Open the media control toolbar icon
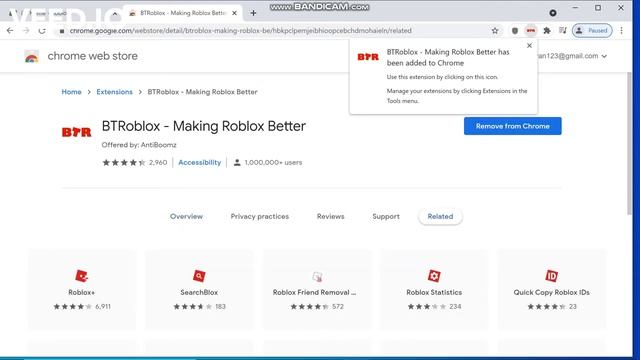Image resolution: width=640 pixels, height=360 pixels. pyautogui.click(x=563, y=30)
